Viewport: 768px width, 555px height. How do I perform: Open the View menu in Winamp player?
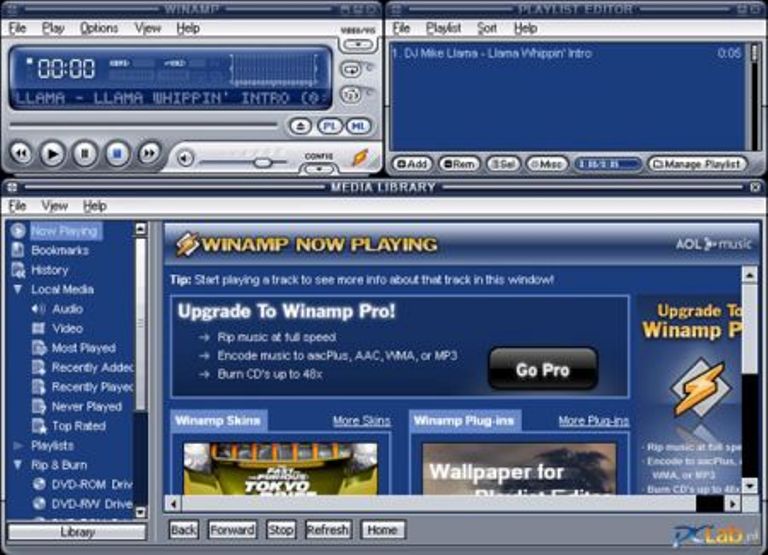147,28
